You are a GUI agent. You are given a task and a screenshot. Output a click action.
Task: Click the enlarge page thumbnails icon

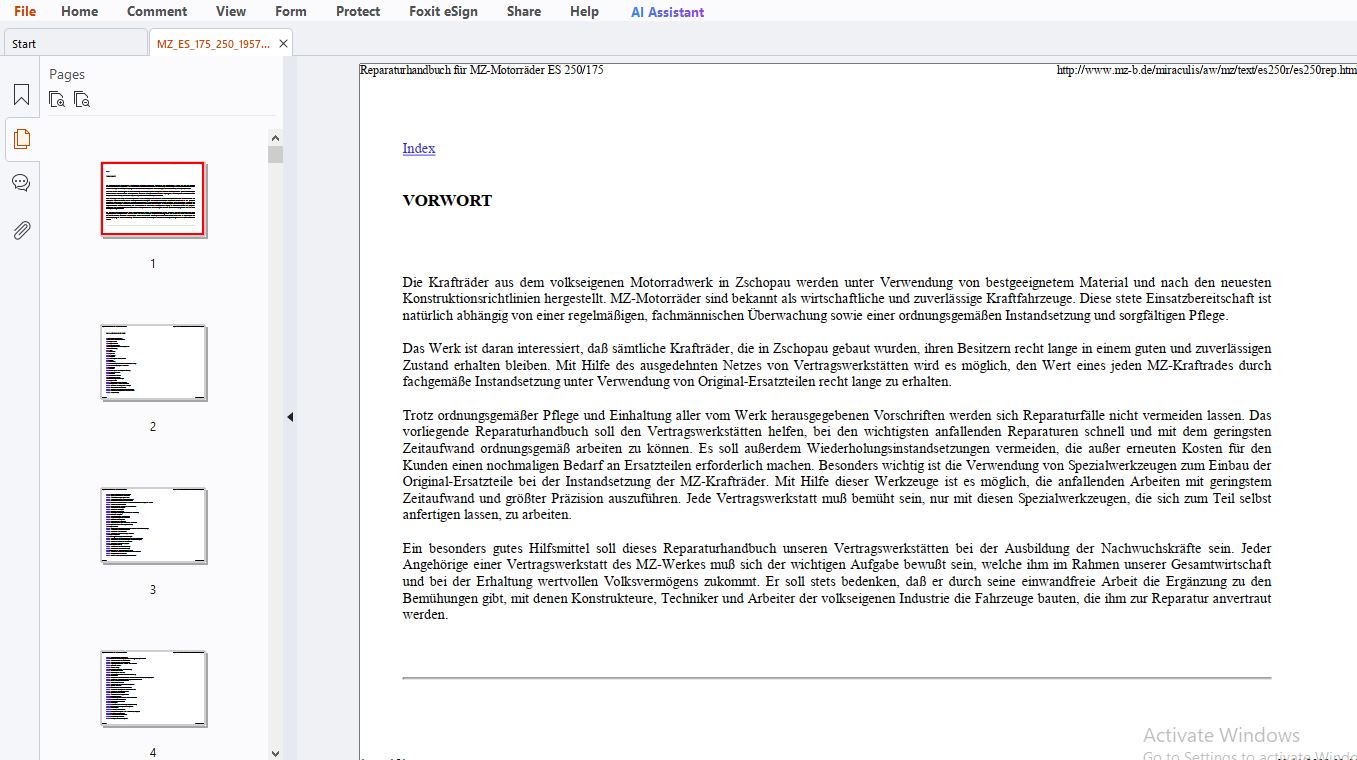57,100
